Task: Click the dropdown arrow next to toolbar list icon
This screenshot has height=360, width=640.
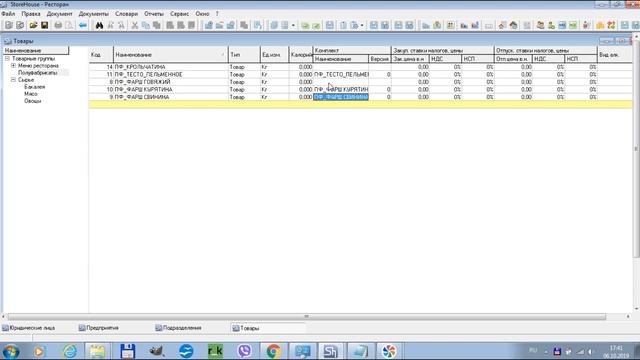Action: [293, 25]
